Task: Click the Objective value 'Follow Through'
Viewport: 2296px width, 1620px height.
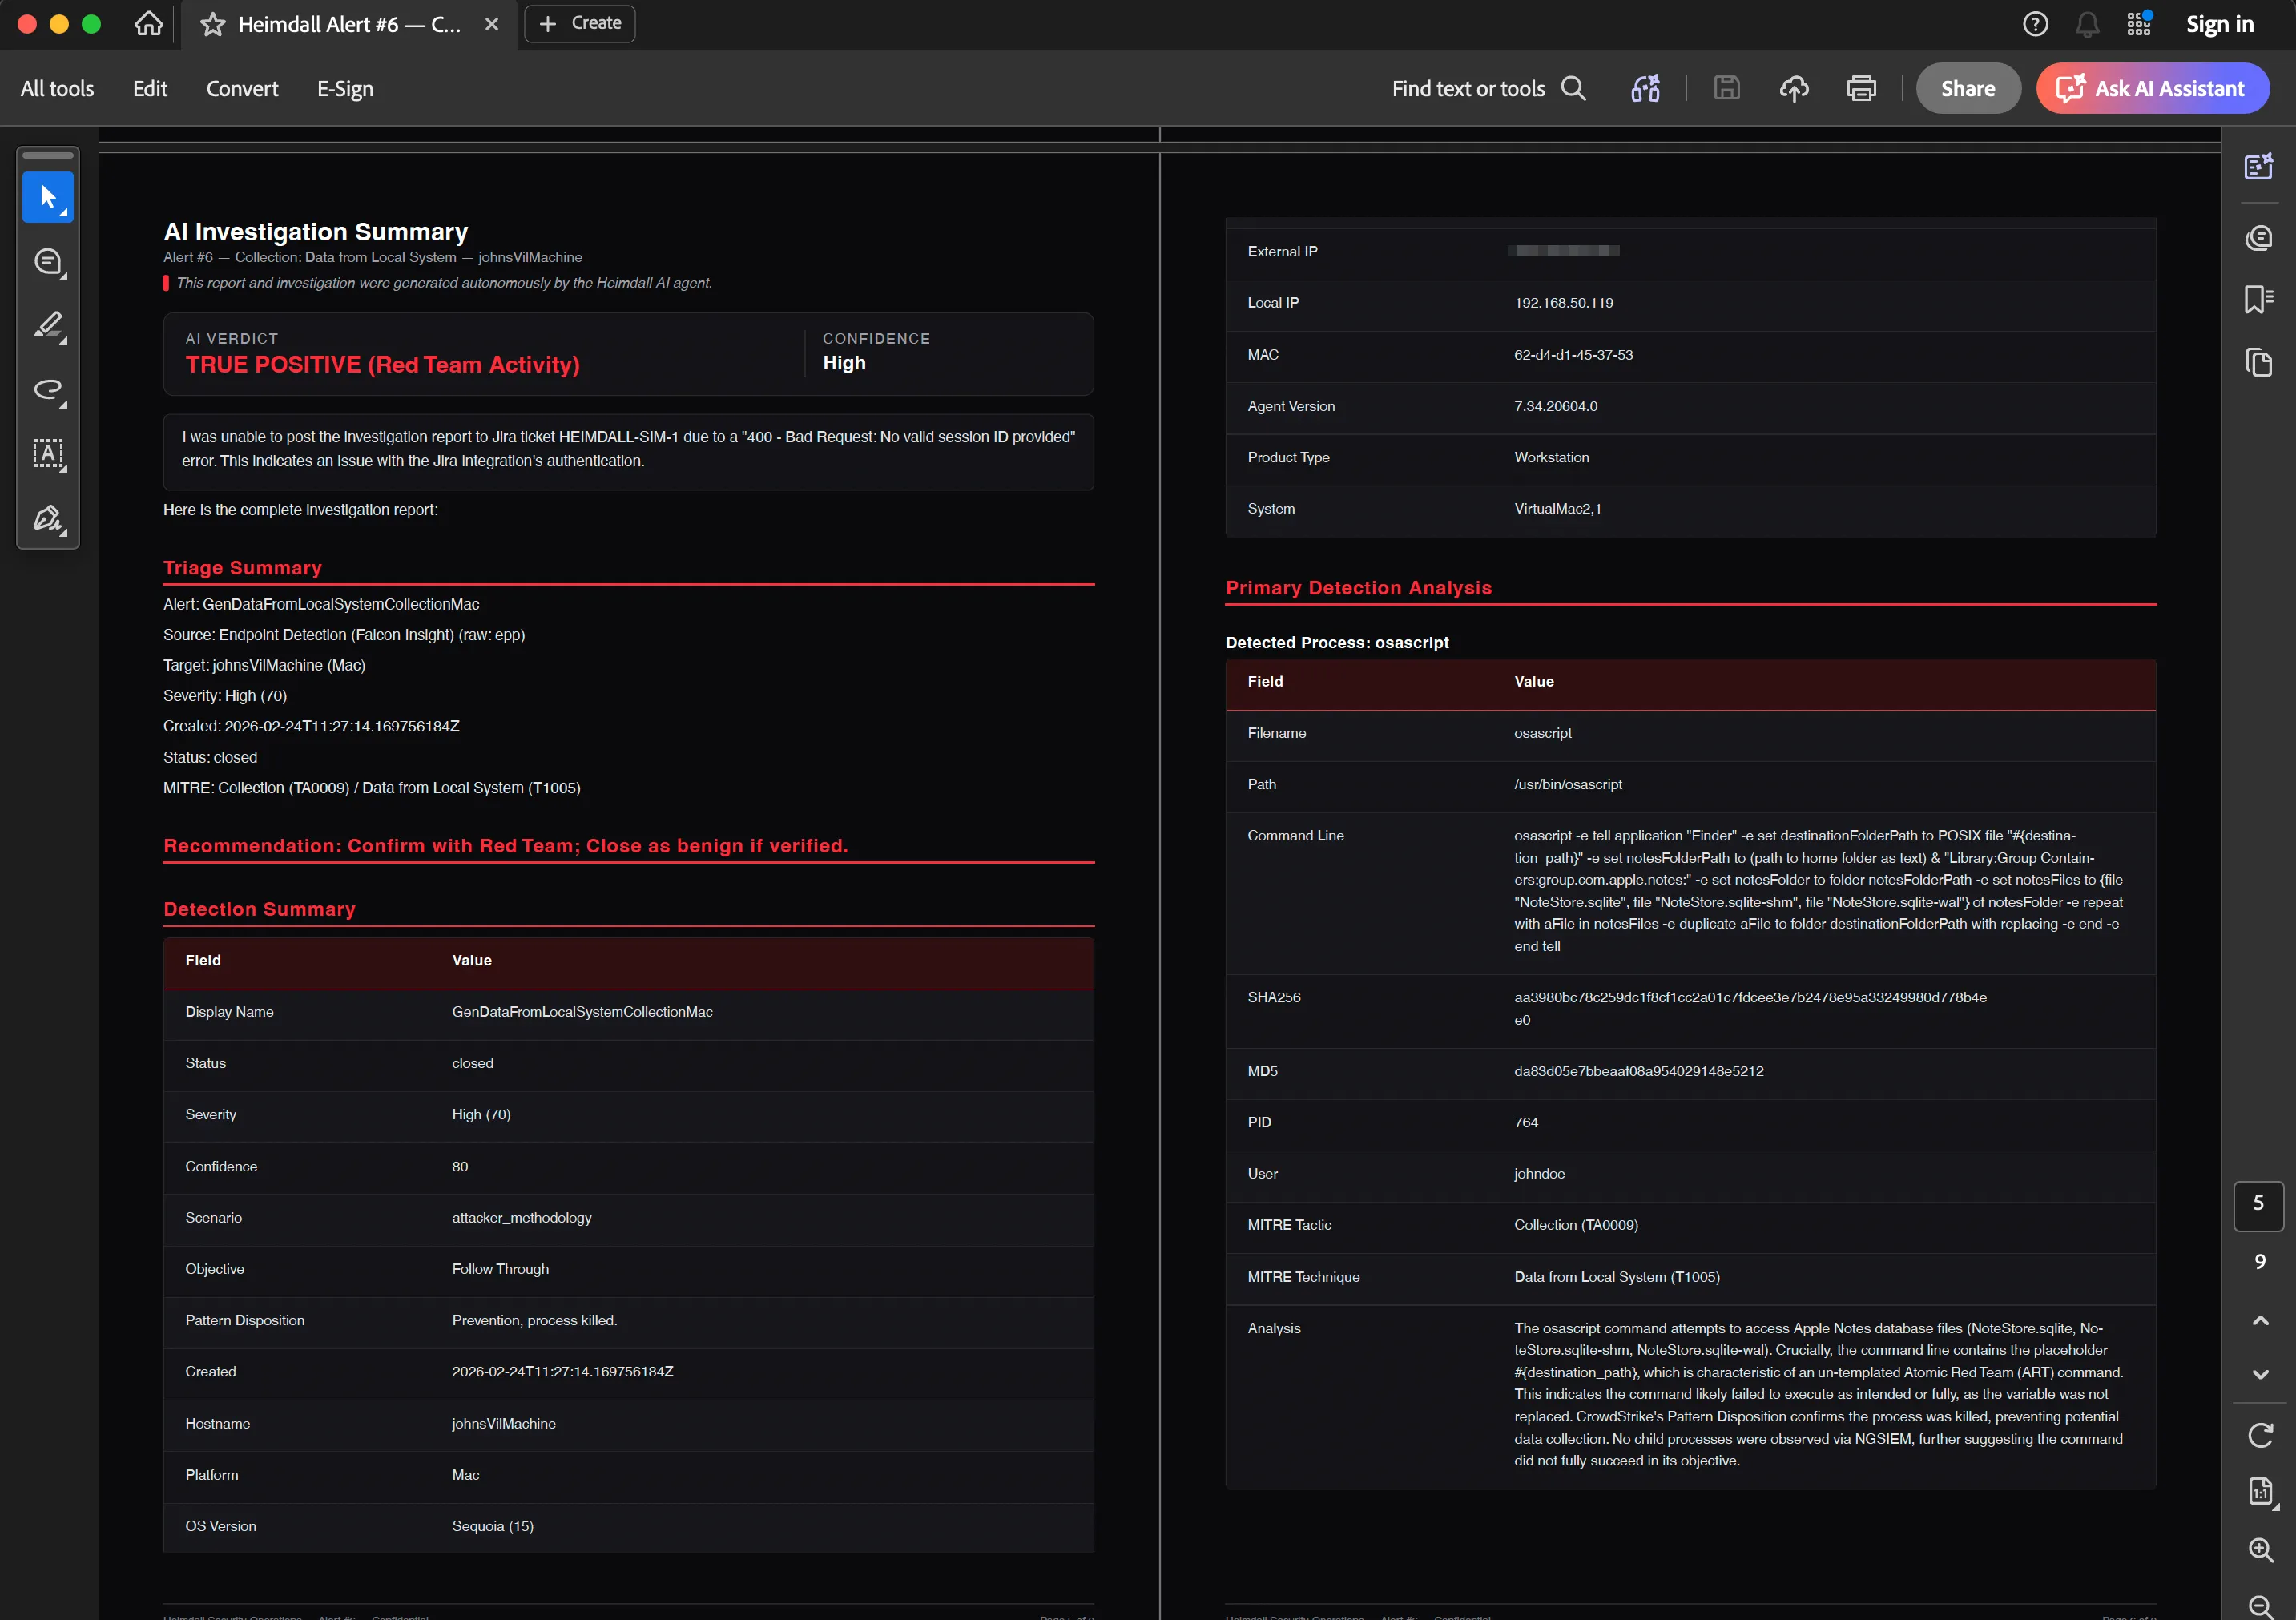Action: [x=500, y=1269]
